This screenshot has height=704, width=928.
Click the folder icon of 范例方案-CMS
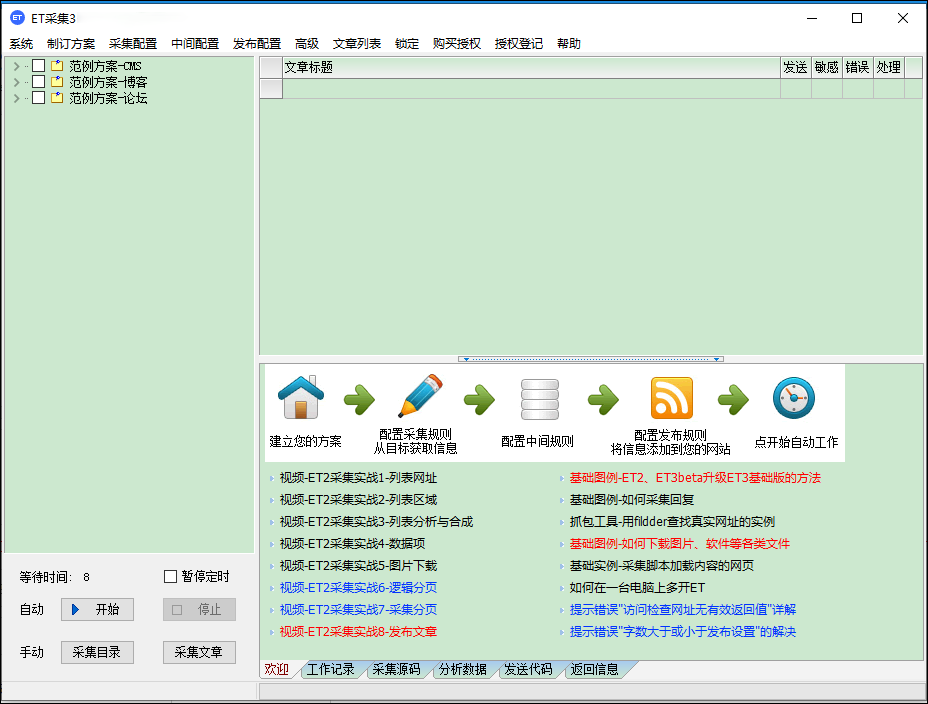(x=57, y=66)
